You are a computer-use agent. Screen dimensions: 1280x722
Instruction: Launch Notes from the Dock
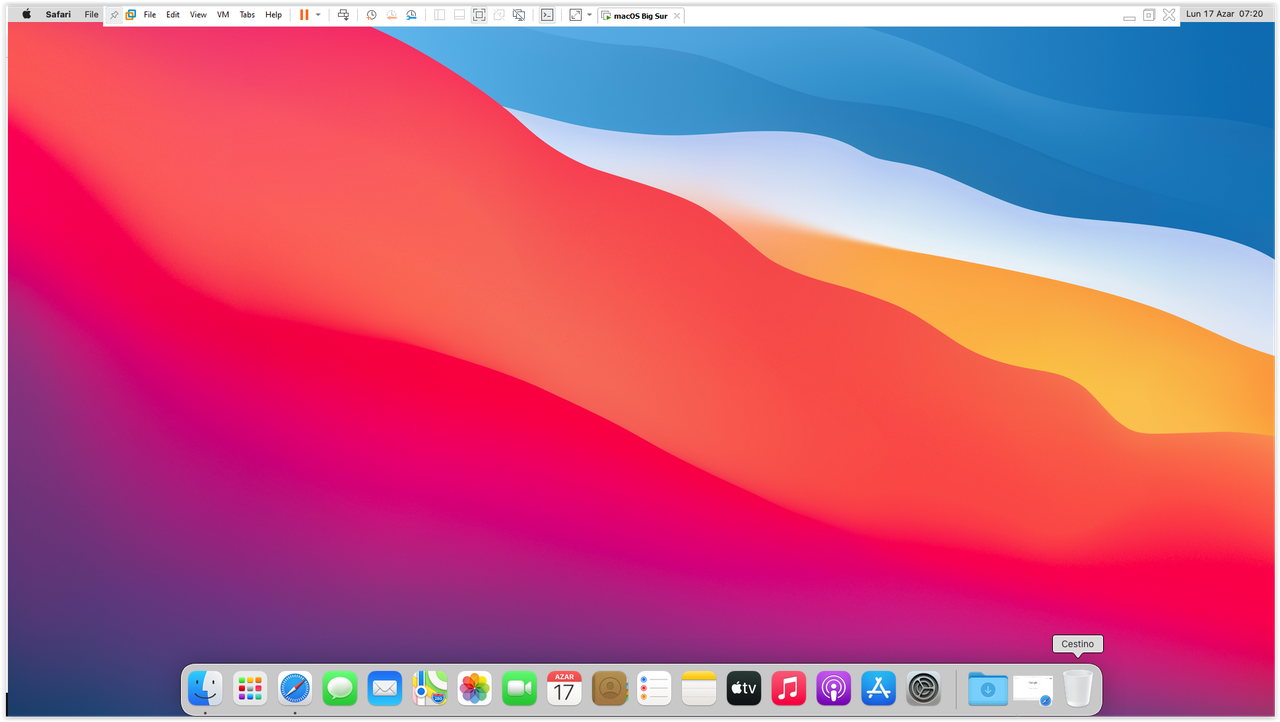[699, 688]
